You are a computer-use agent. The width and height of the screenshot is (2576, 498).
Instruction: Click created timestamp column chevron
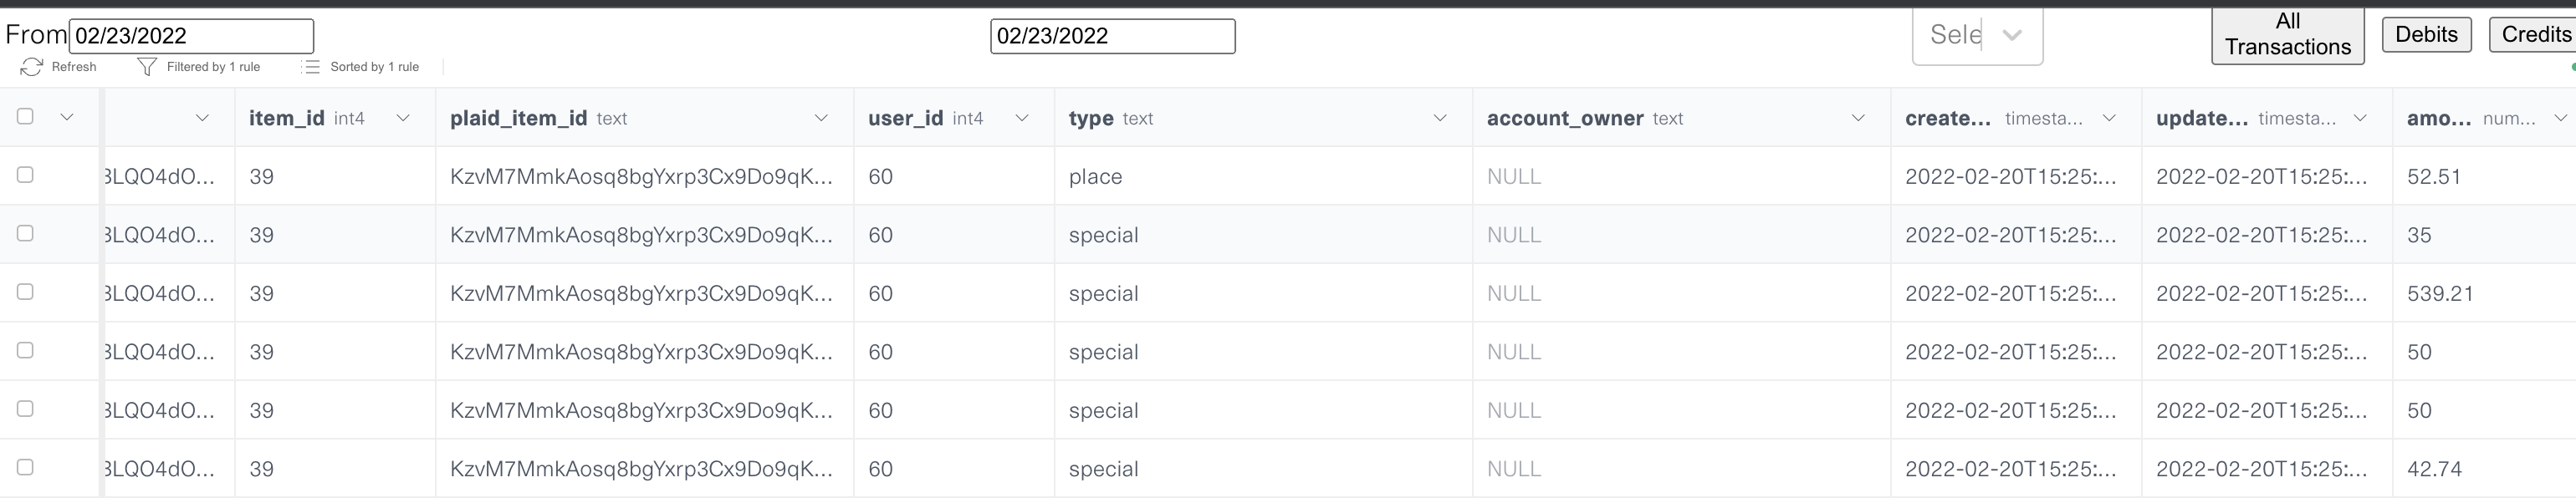[2109, 118]
